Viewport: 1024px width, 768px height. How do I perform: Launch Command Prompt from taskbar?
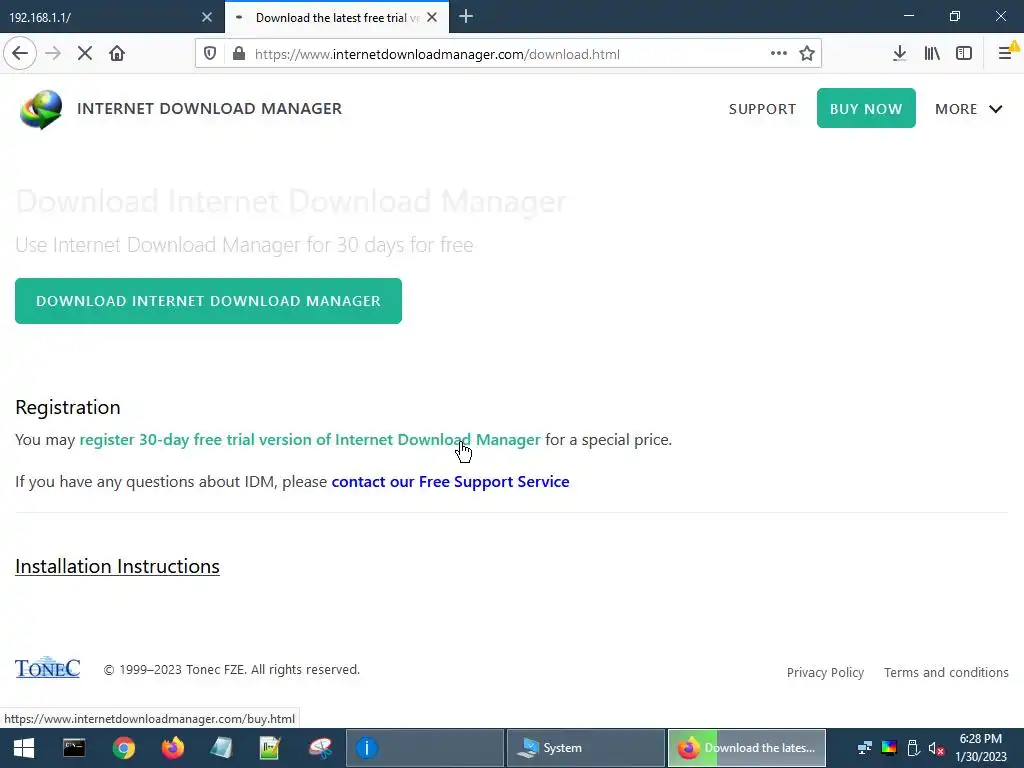[74, 748]
